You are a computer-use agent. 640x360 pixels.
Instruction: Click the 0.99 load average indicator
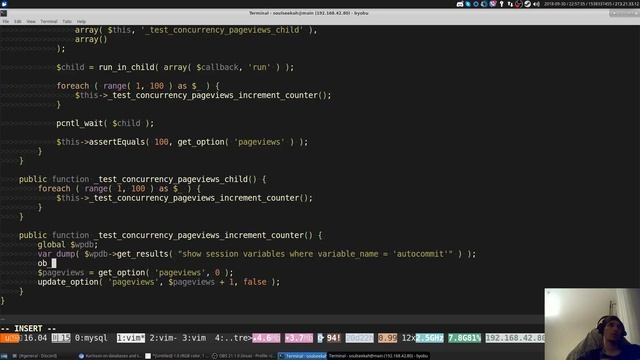387,338
